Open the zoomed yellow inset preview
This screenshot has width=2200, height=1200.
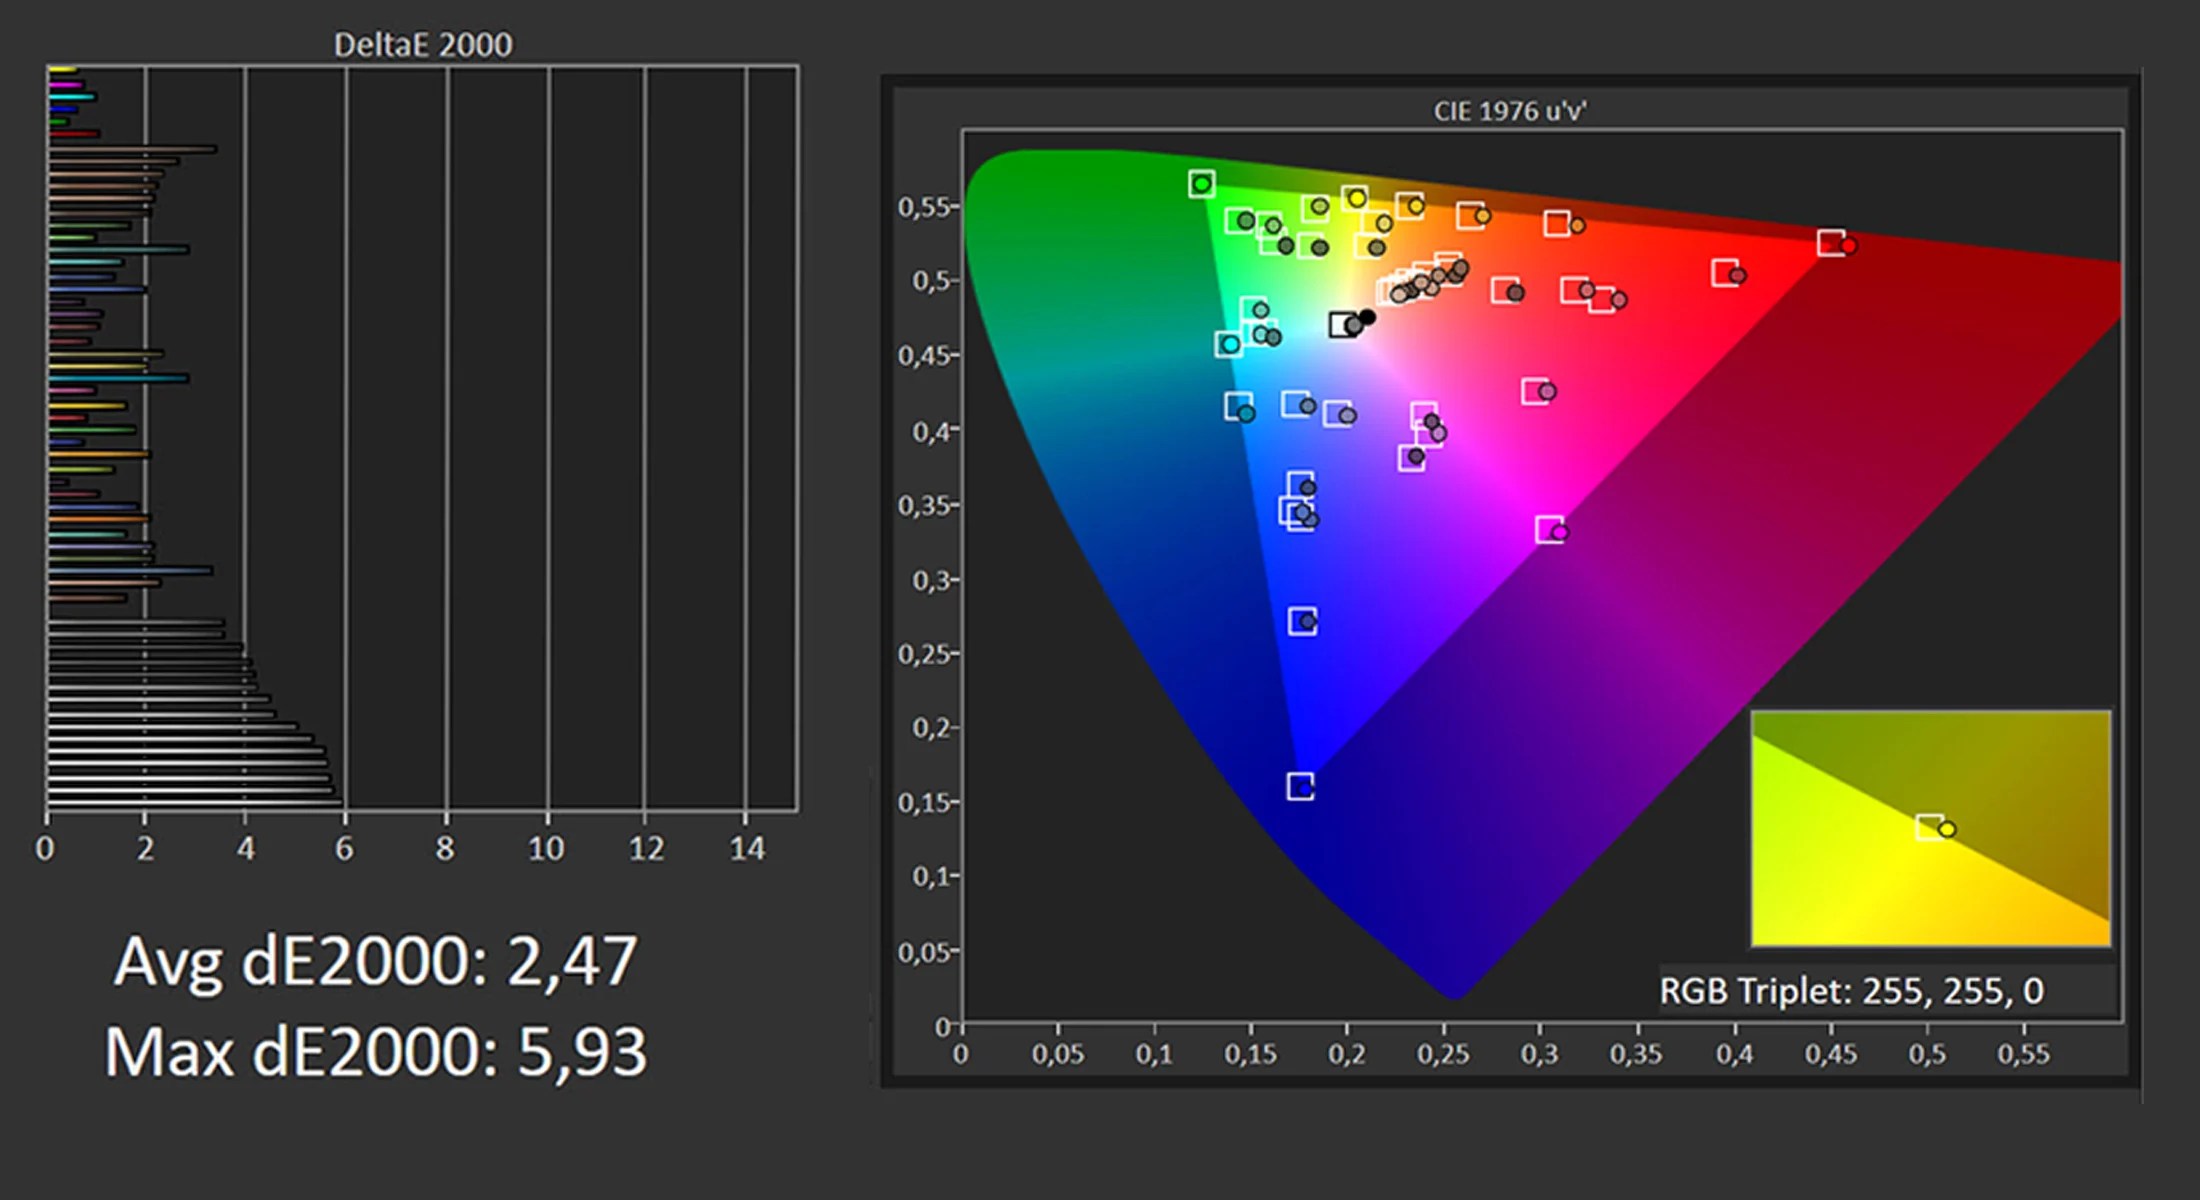tap(1931, 828)
